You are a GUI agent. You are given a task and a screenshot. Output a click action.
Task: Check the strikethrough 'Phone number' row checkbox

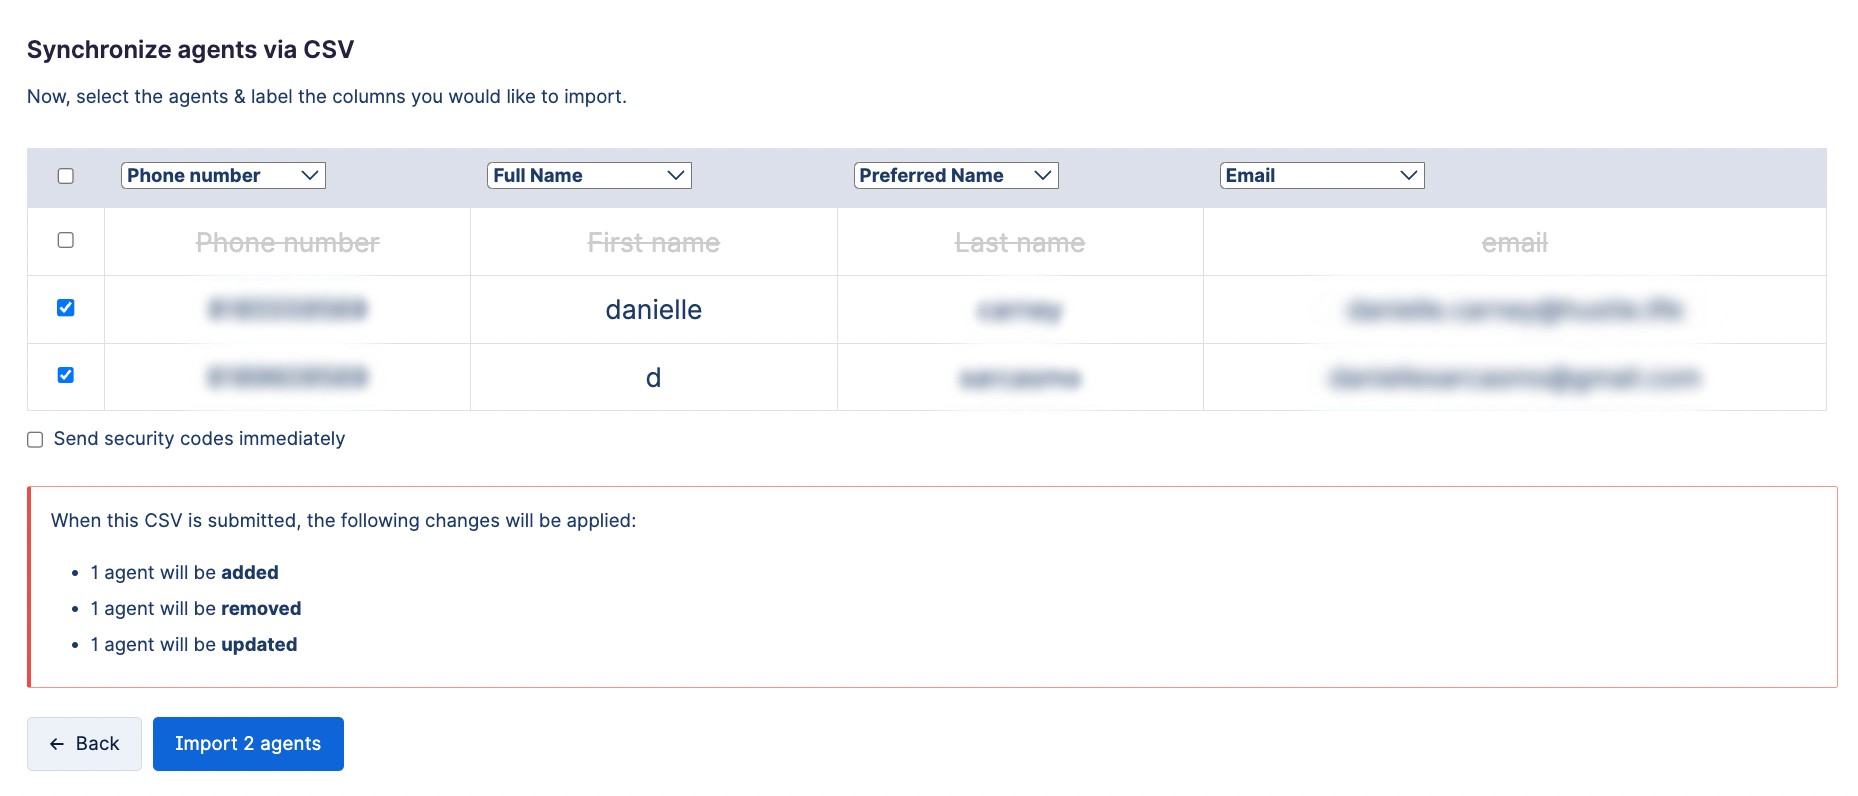coord(66,240)
